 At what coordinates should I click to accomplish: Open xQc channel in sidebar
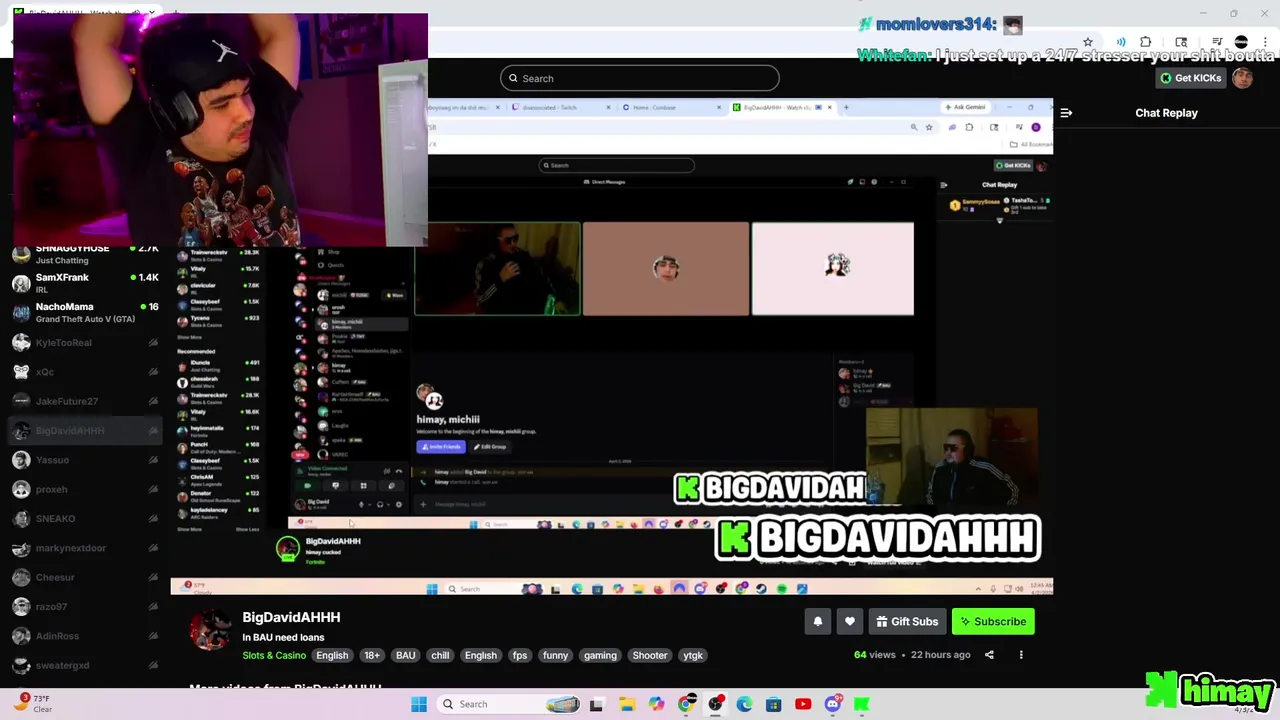point(86,372)
